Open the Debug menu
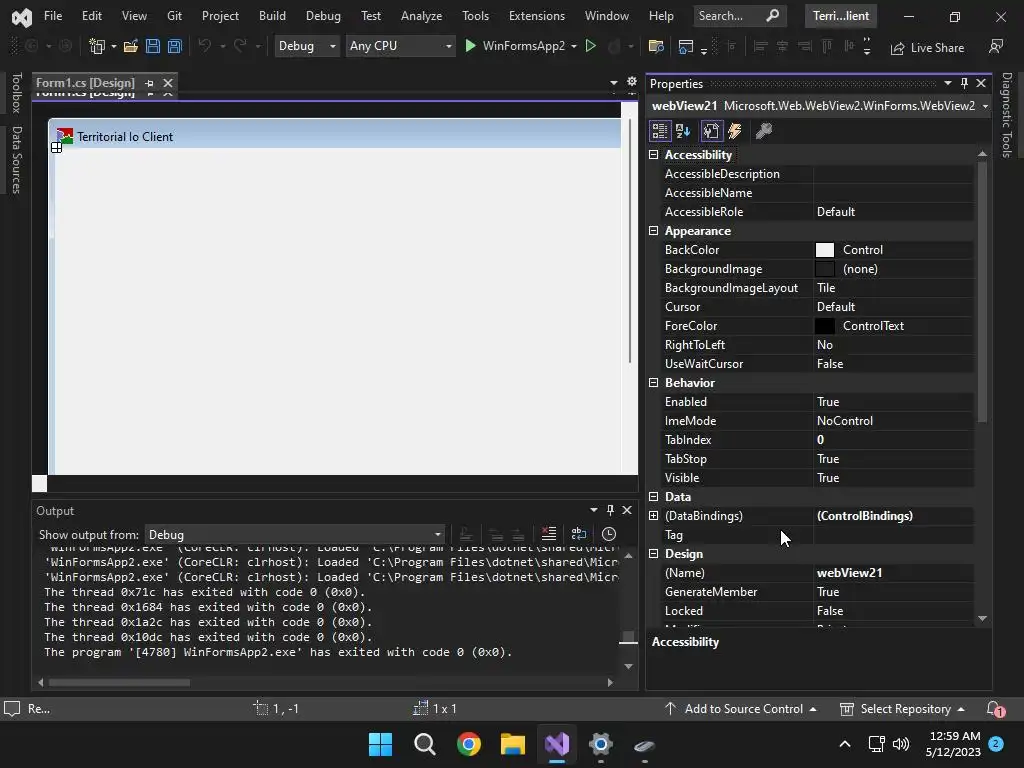This screenshot has height=768, width=1024. (x=323, y=16)
